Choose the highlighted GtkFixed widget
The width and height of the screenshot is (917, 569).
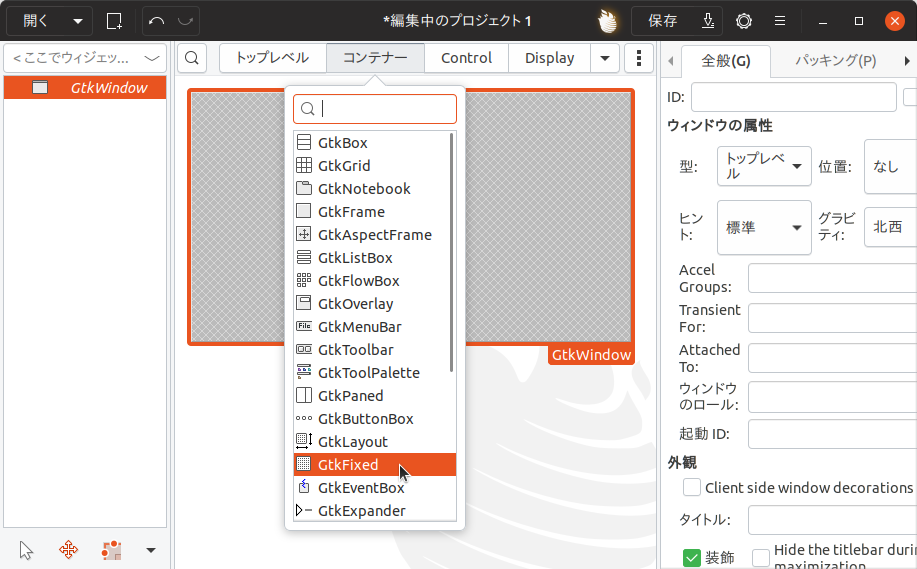pos(374,465)
